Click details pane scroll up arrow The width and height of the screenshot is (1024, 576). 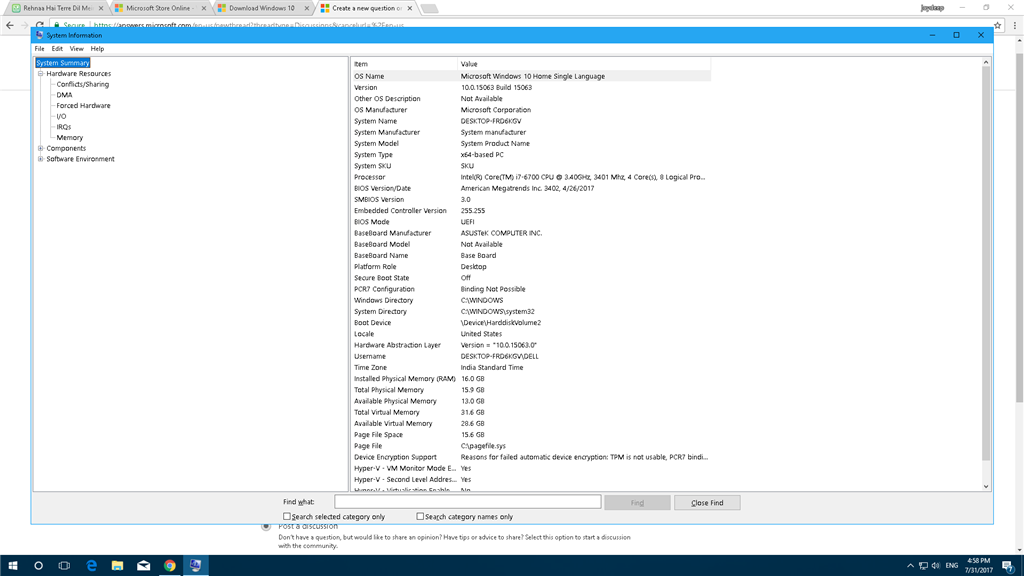[986, 63]
